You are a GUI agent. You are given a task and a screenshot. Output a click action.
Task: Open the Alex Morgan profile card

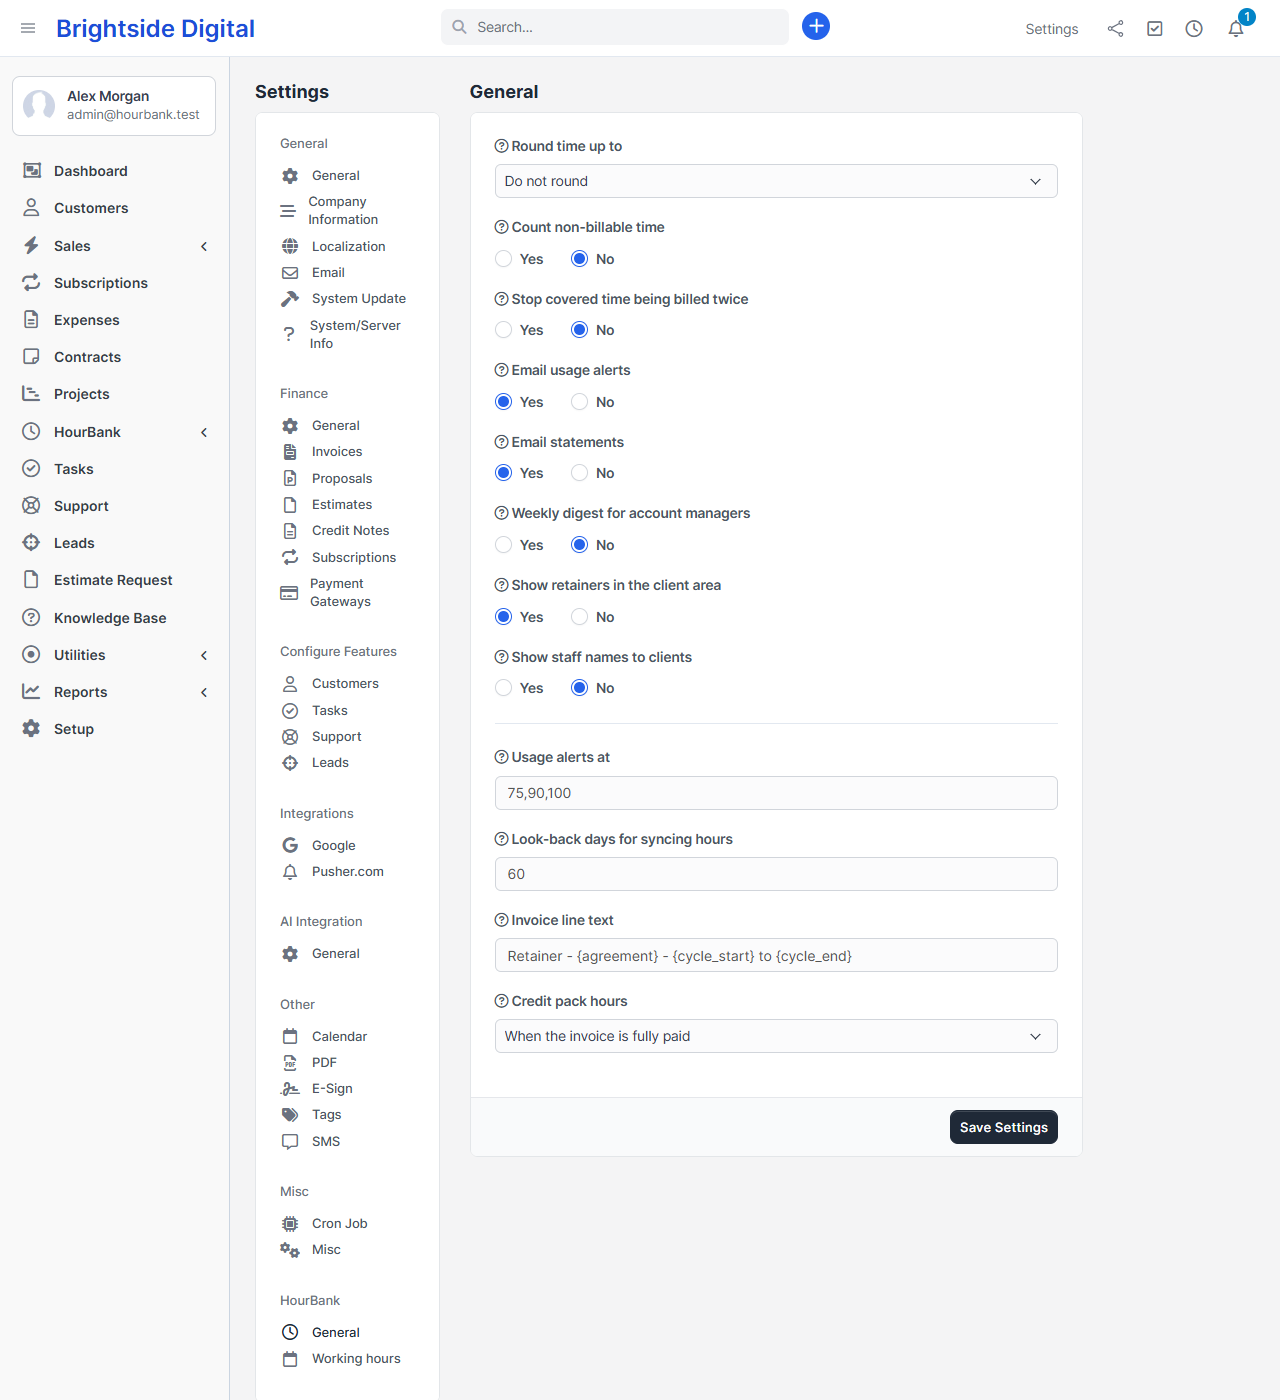[114, 106]
